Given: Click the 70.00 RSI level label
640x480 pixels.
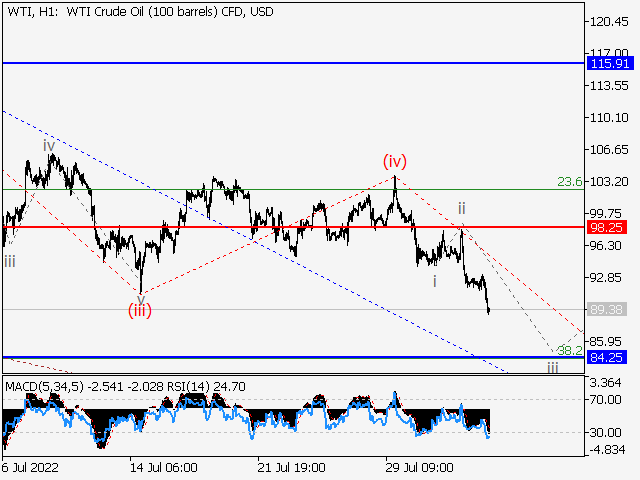Looking at the screenshot, I should [x=606, y=400].
